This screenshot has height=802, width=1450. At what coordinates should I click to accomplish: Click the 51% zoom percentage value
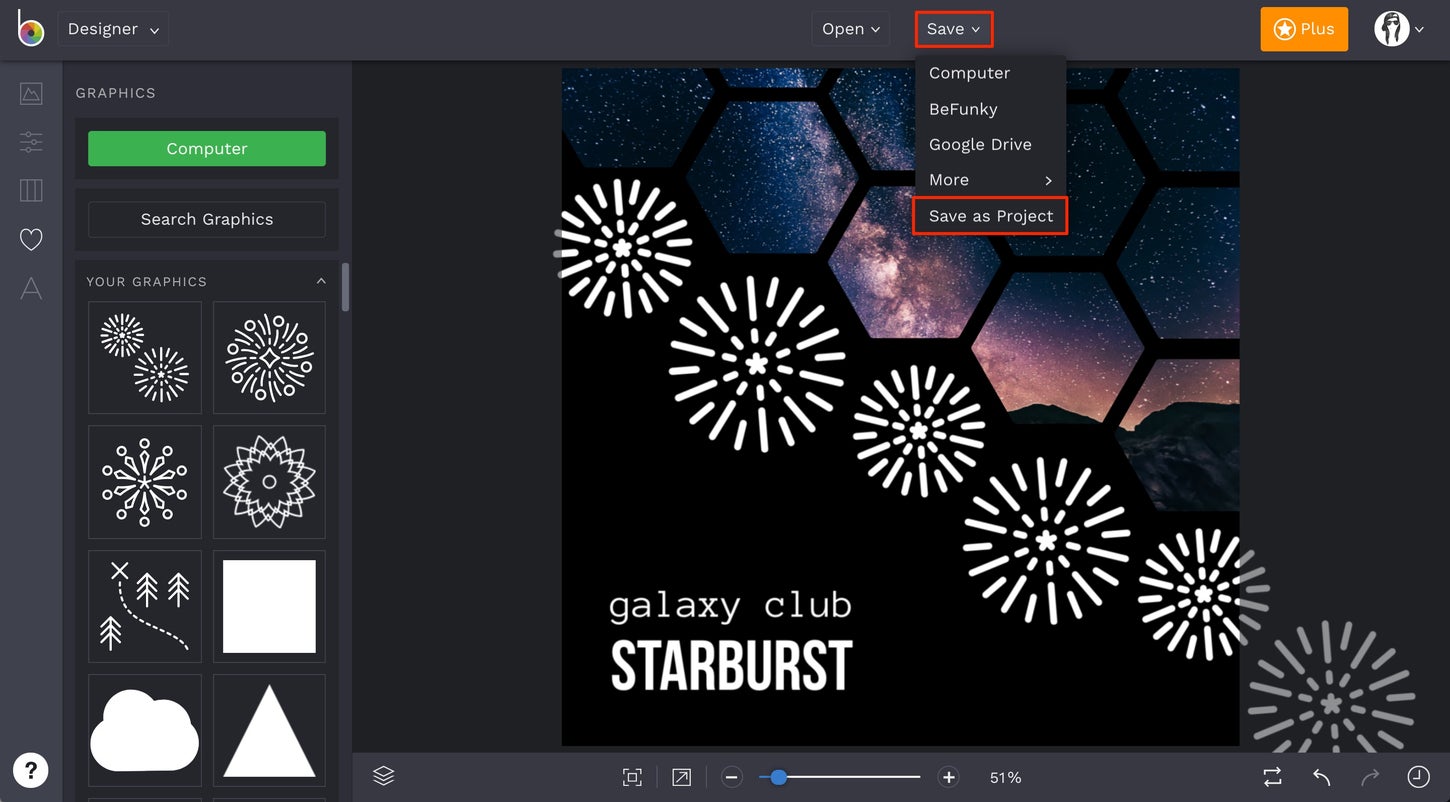pyautogui.click(x=1005, y=777)
